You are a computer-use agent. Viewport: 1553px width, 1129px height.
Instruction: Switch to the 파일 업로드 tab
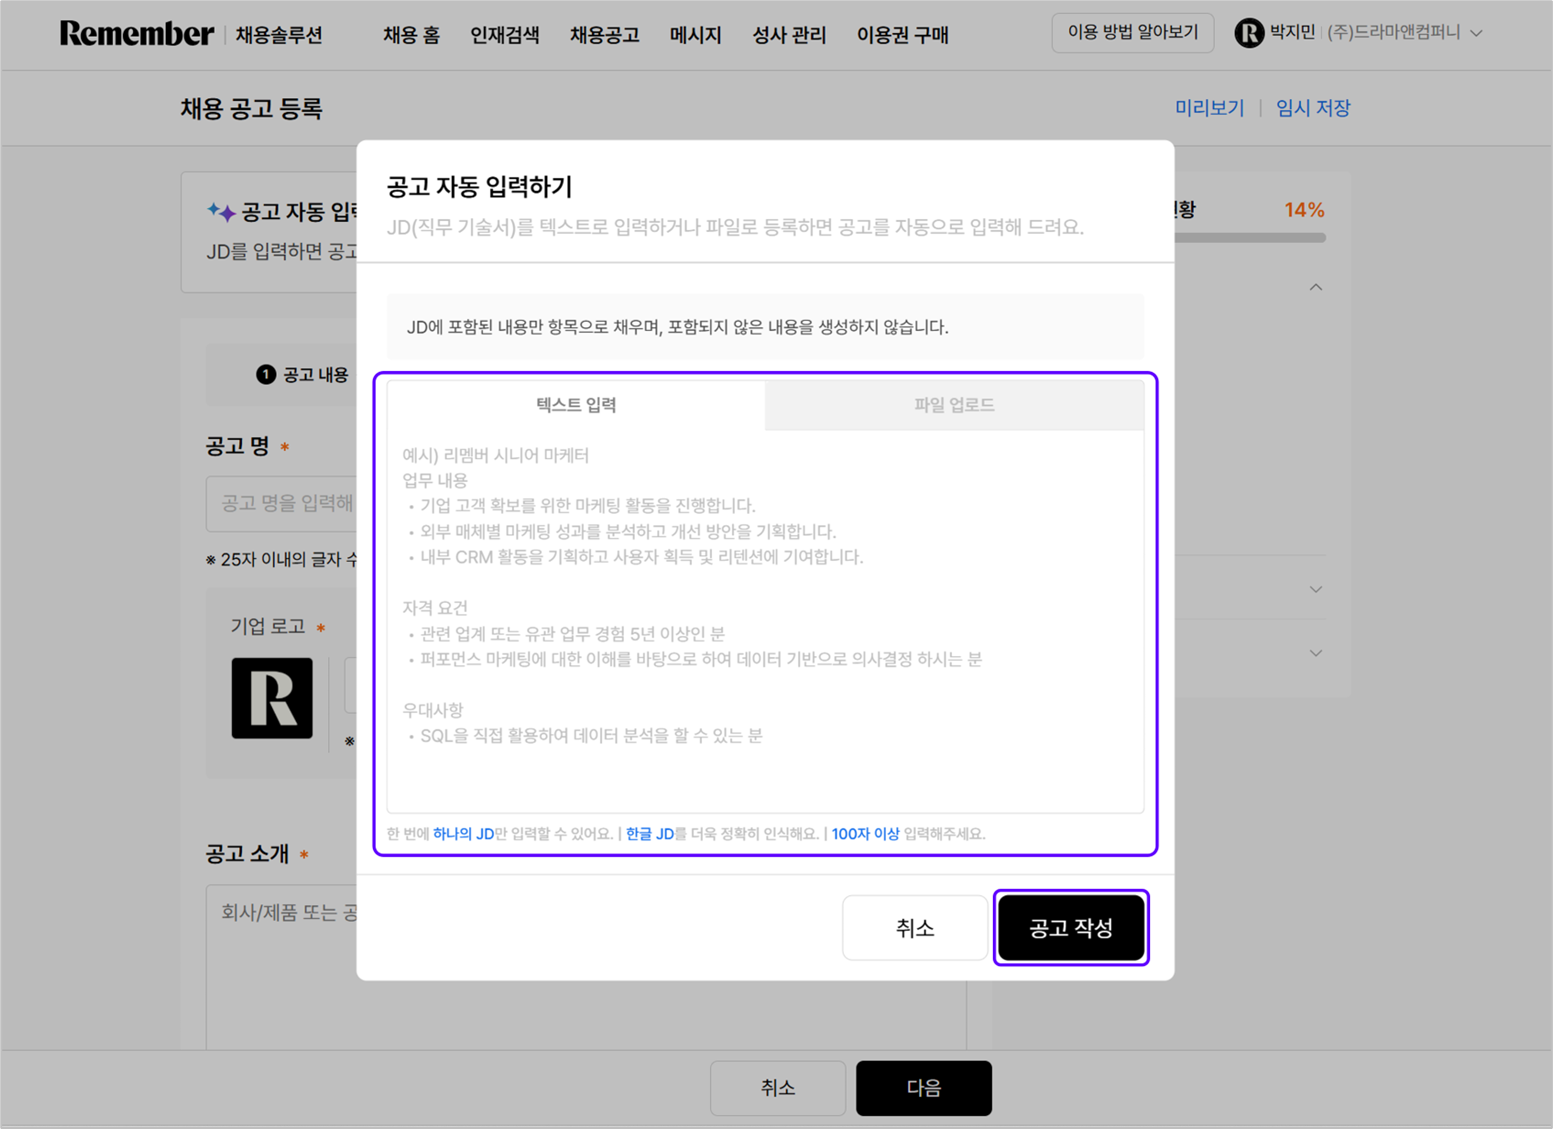point(954,405)
